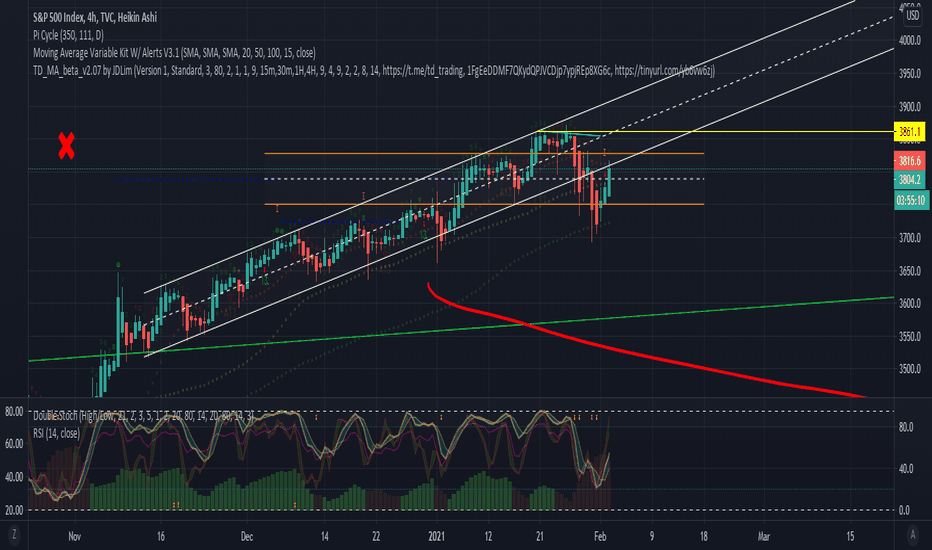The height and width of the screenshot is (550, 932).
Task: Click the green 3804.2 current price label
Action: pos(909,179)
